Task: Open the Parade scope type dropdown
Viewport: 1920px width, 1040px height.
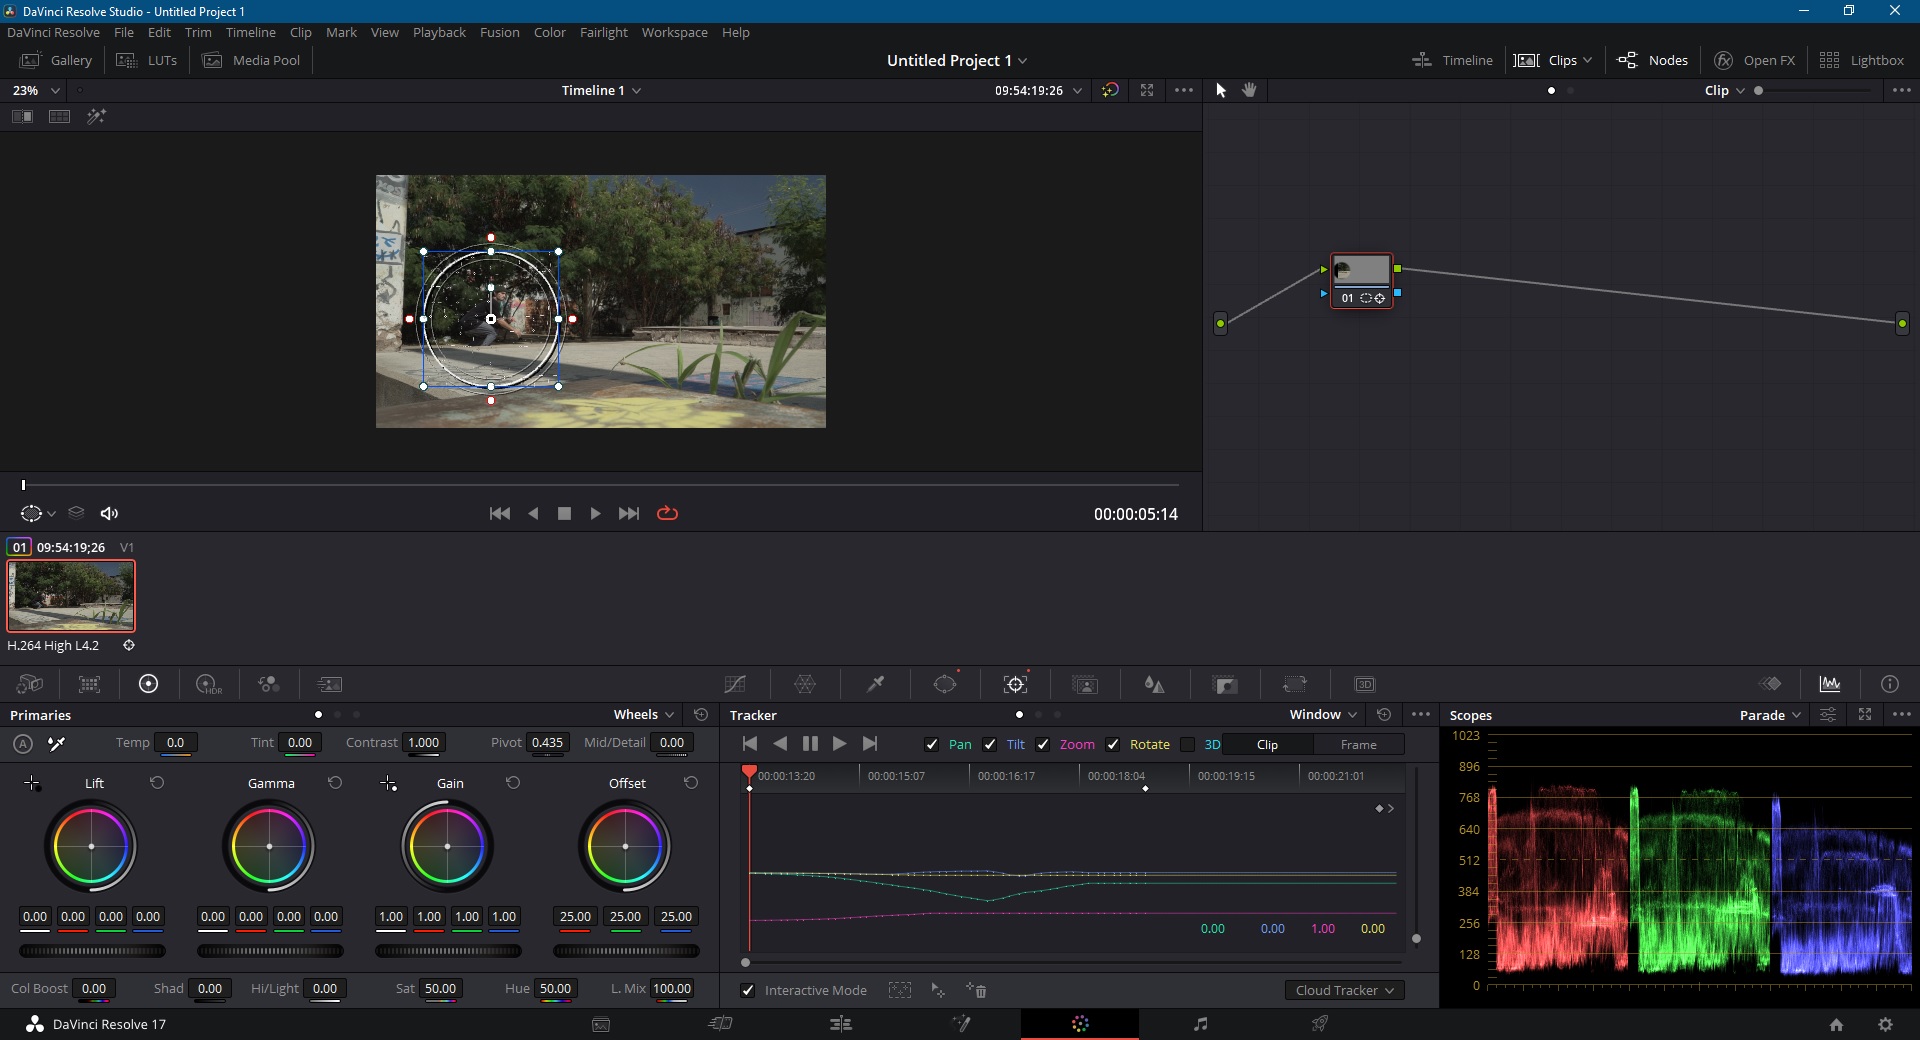Action: (x=1770, y=714)
